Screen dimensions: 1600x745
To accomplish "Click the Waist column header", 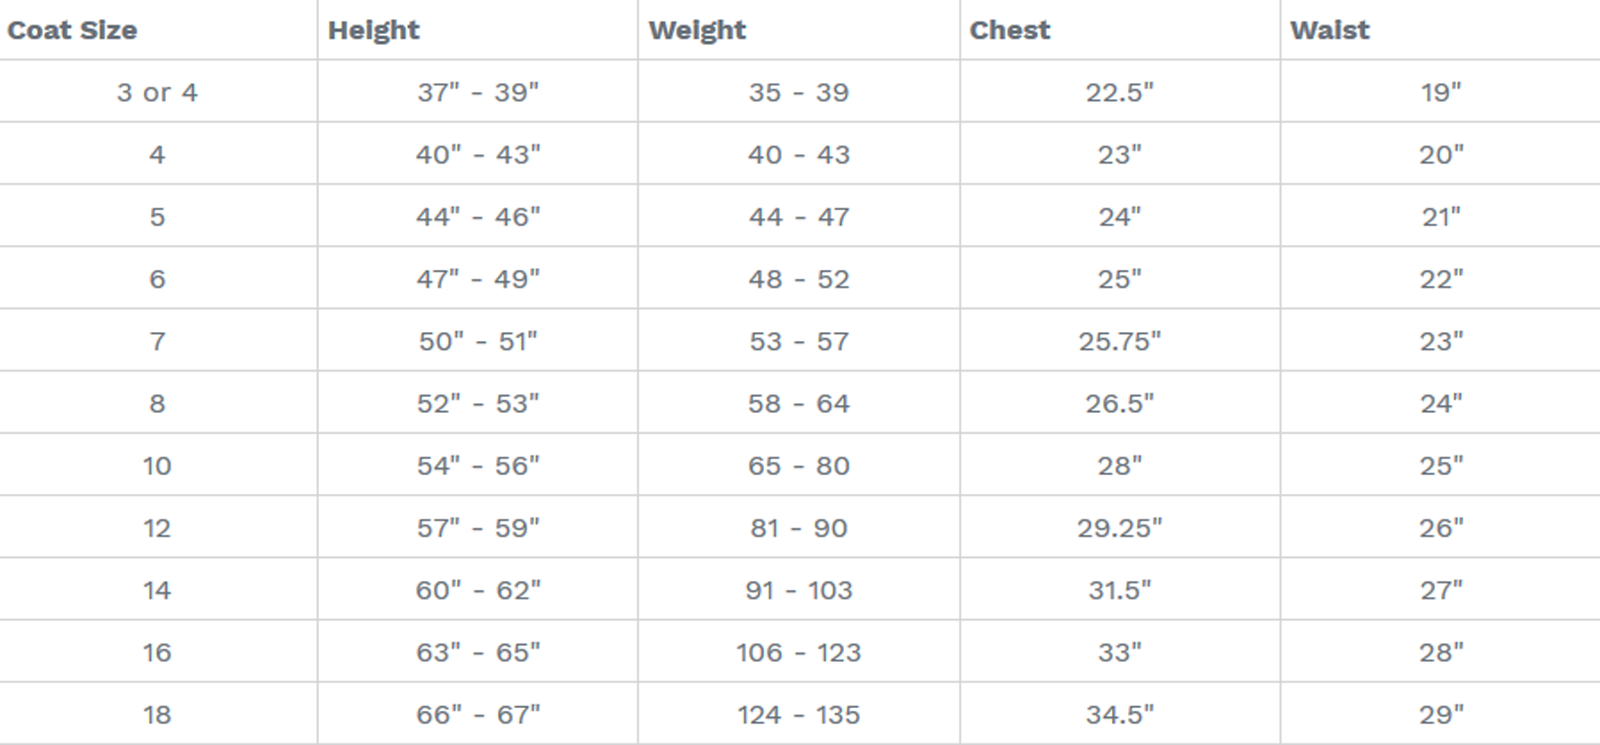I will coord(1330,30).
